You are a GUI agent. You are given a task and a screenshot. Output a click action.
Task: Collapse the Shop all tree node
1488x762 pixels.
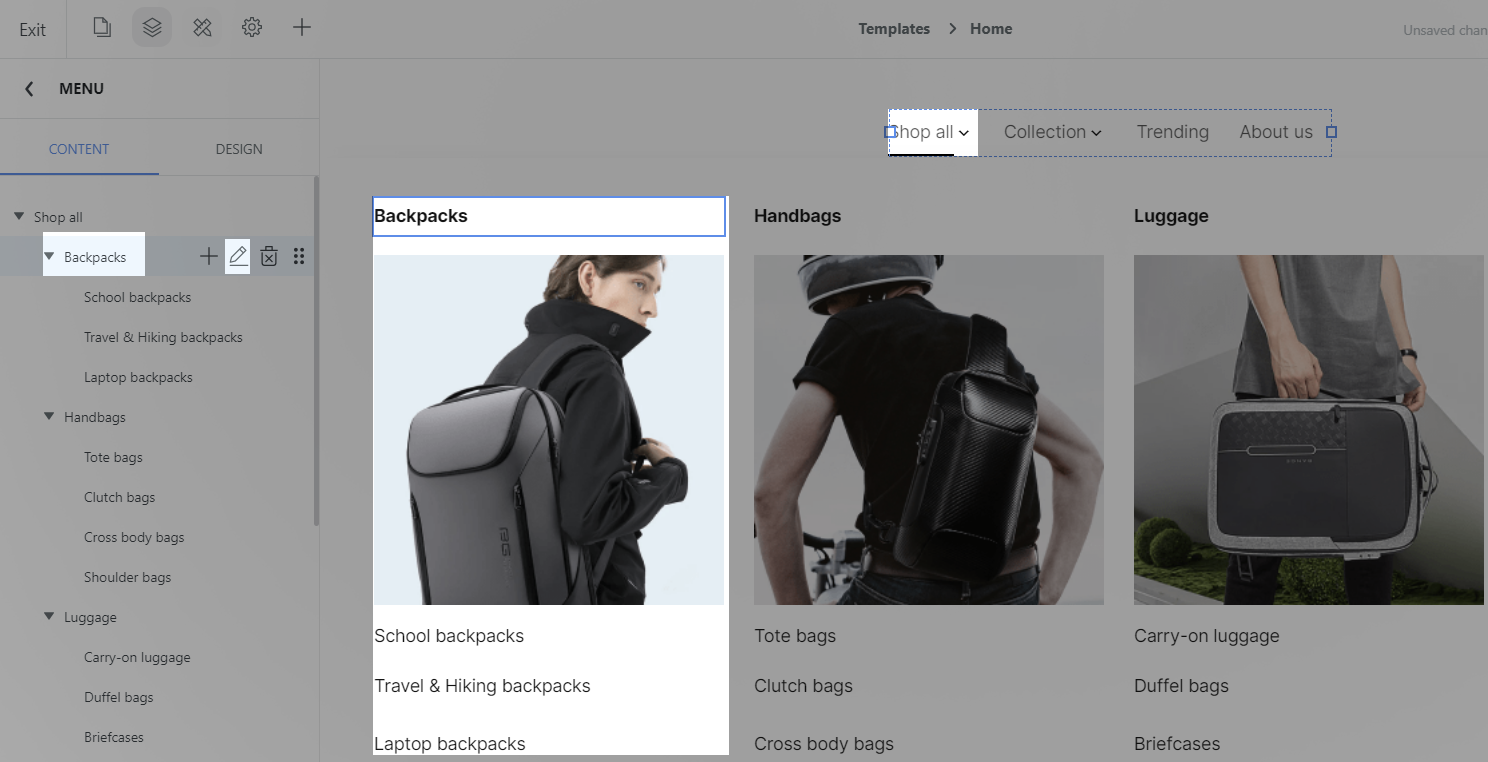click(x=18, y=216)
